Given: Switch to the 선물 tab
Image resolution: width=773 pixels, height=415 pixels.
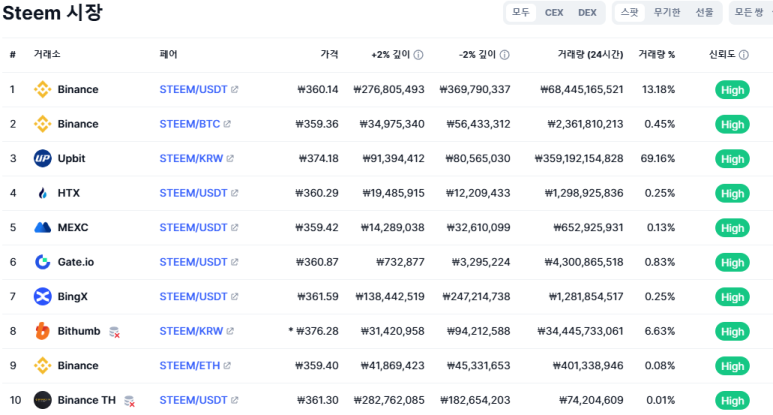Looking at the screenshot, I should (x=704, y=12).
